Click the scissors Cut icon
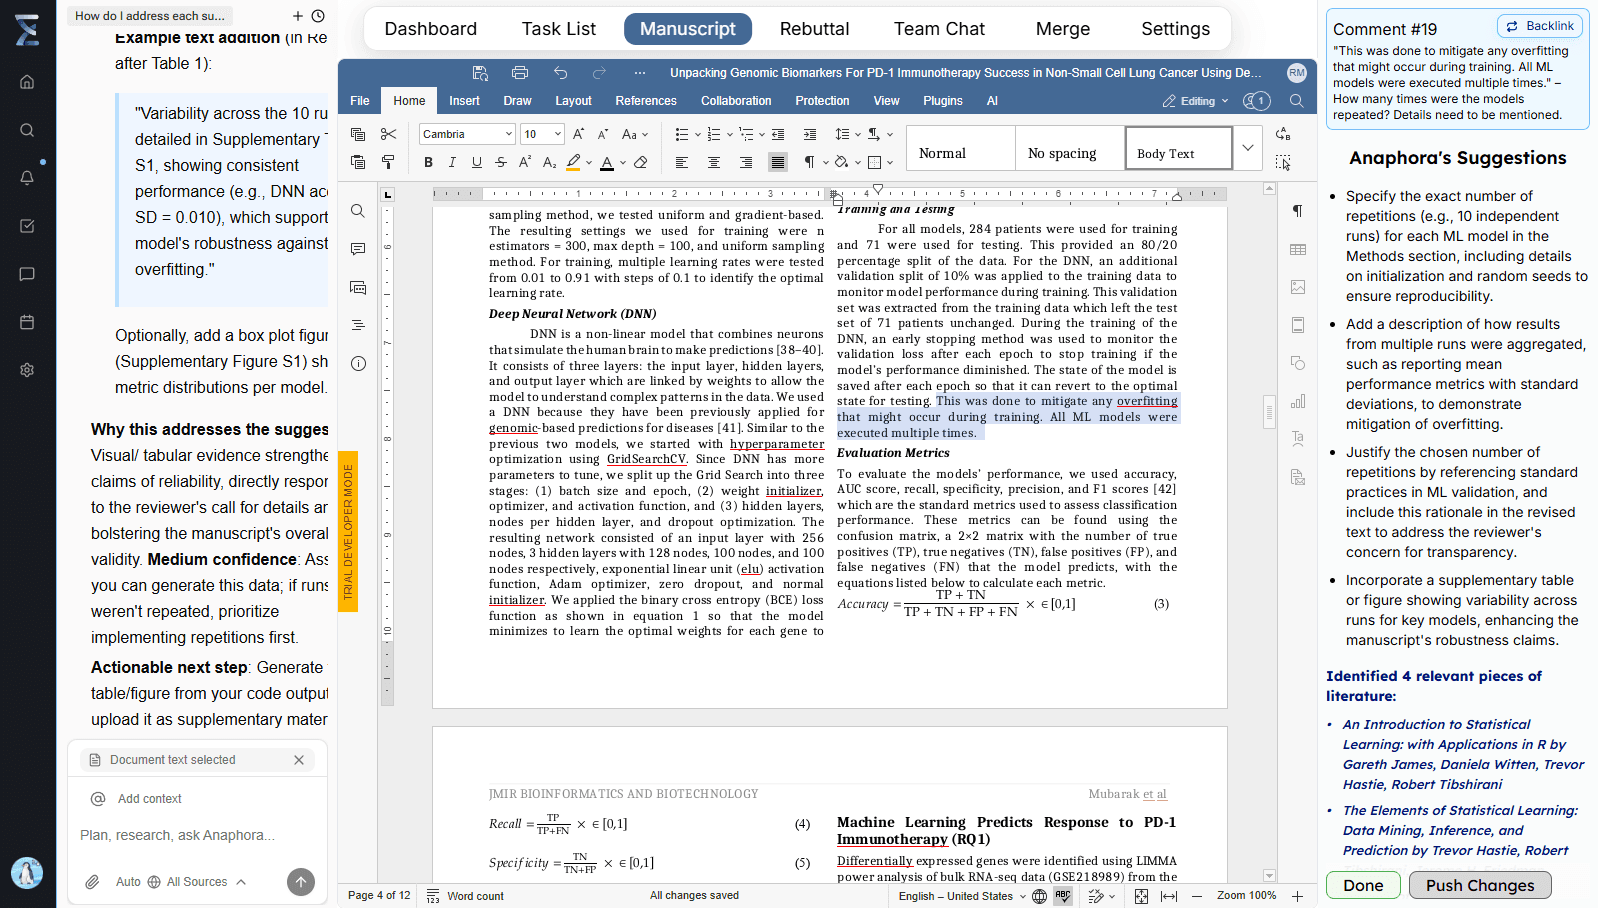The image size is (1598, 908). [389, 134]
